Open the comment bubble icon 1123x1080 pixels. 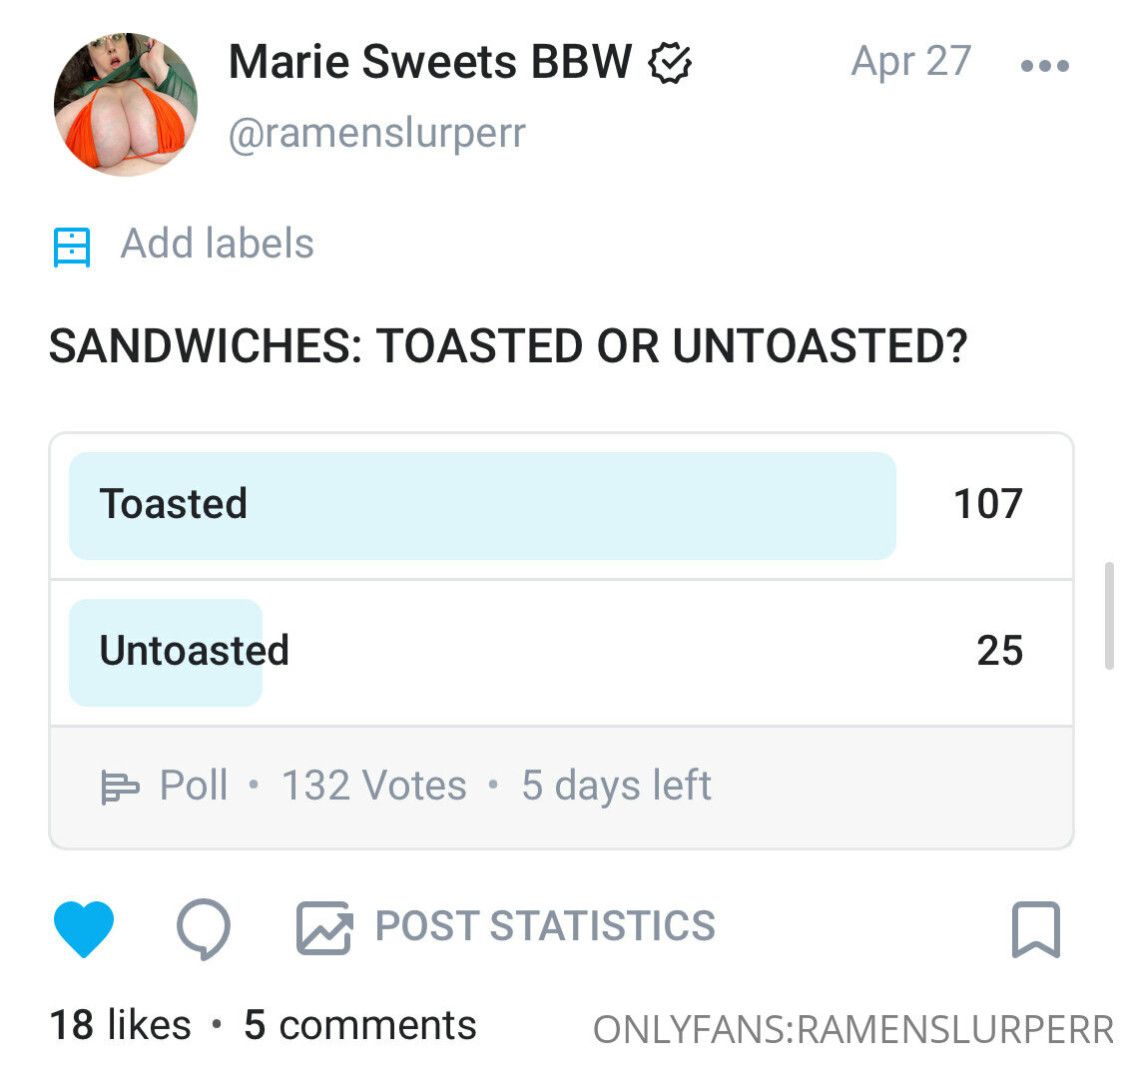coord(204,929)
